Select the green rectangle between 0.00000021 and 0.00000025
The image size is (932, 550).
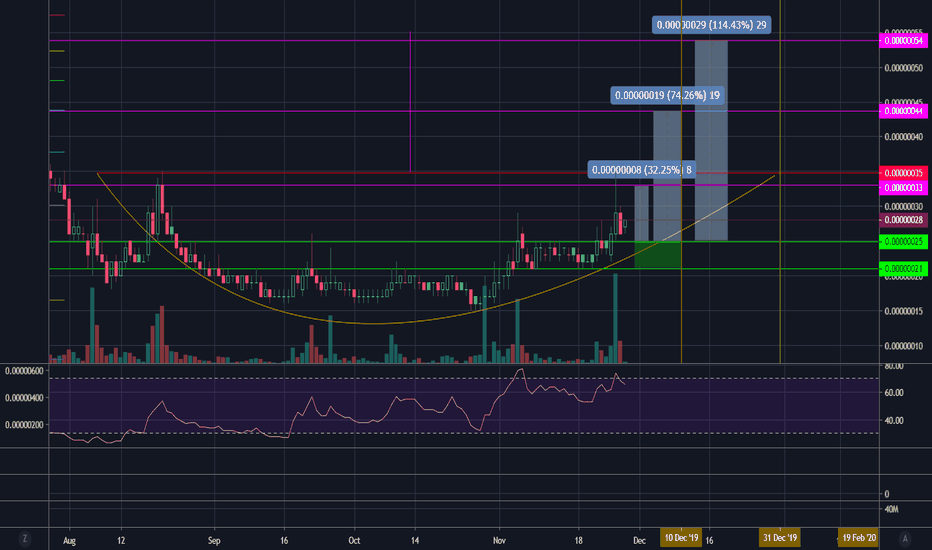(658, 254)
